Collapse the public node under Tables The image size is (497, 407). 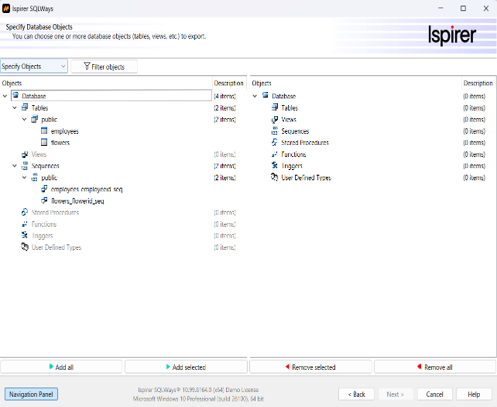click(24, 119)
